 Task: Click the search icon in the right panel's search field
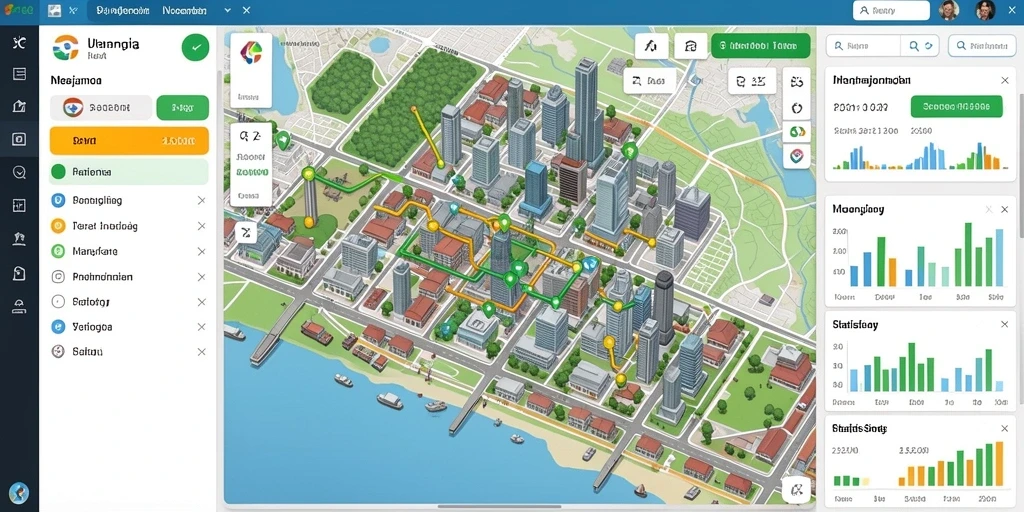(914, 46)
